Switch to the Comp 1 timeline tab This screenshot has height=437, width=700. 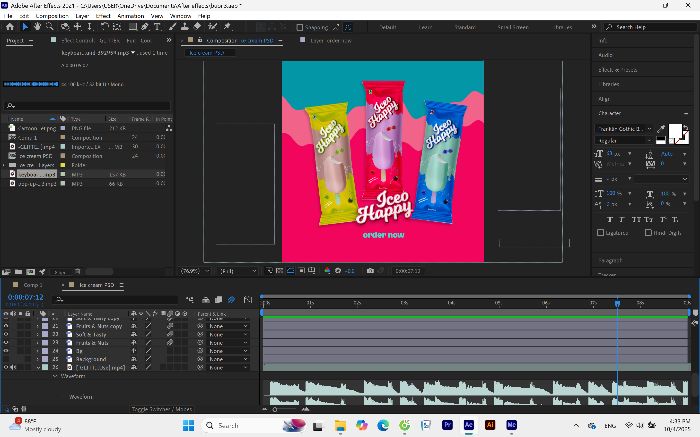point(33,285)
